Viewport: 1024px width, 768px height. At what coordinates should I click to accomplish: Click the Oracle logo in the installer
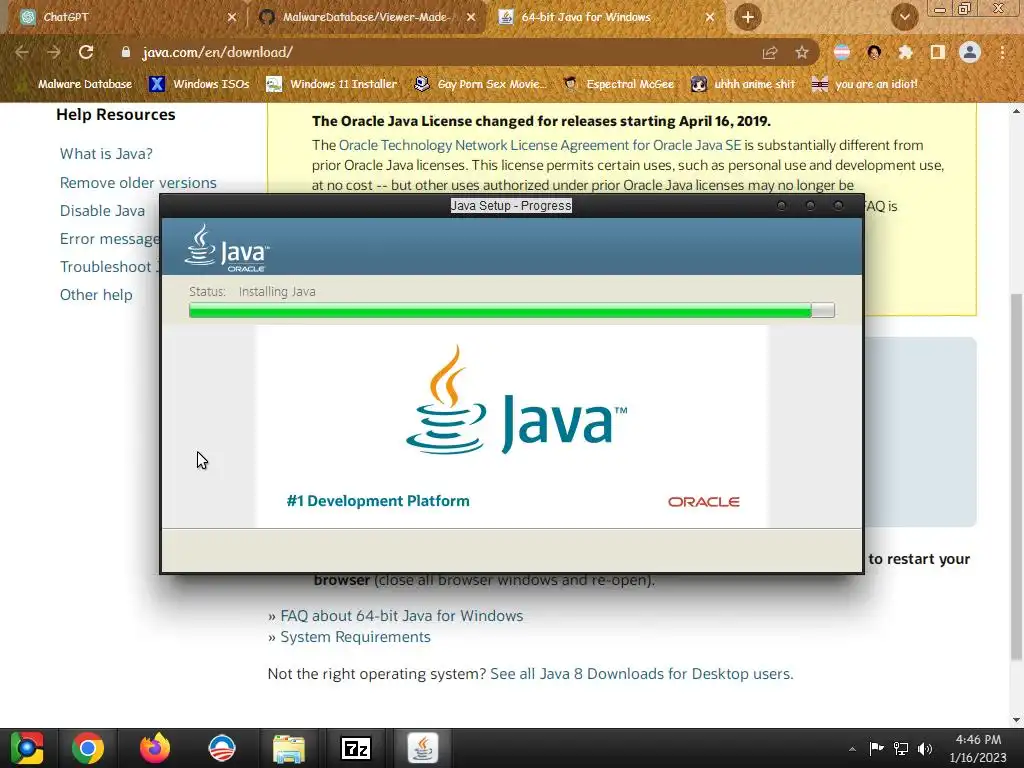pyautogui.click(x=703, y=502)
